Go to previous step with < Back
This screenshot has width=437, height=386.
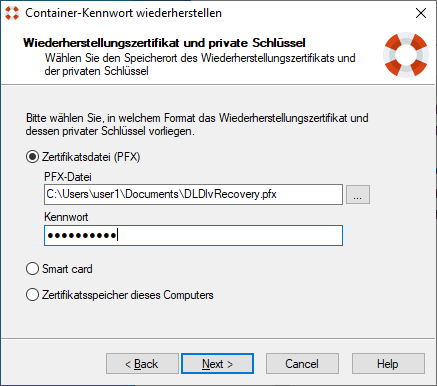[142, 364]
